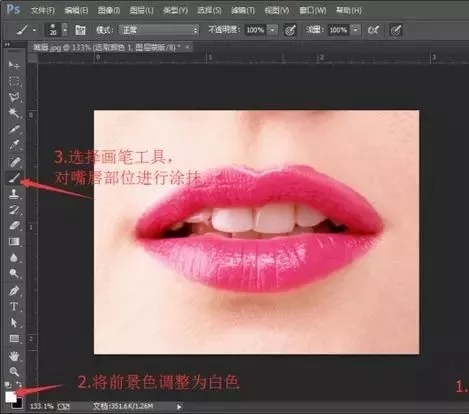Open the 编辑(E) menu
Viewport: 469px width, 414px height.
pyautogui.click(x=76, y=11)
